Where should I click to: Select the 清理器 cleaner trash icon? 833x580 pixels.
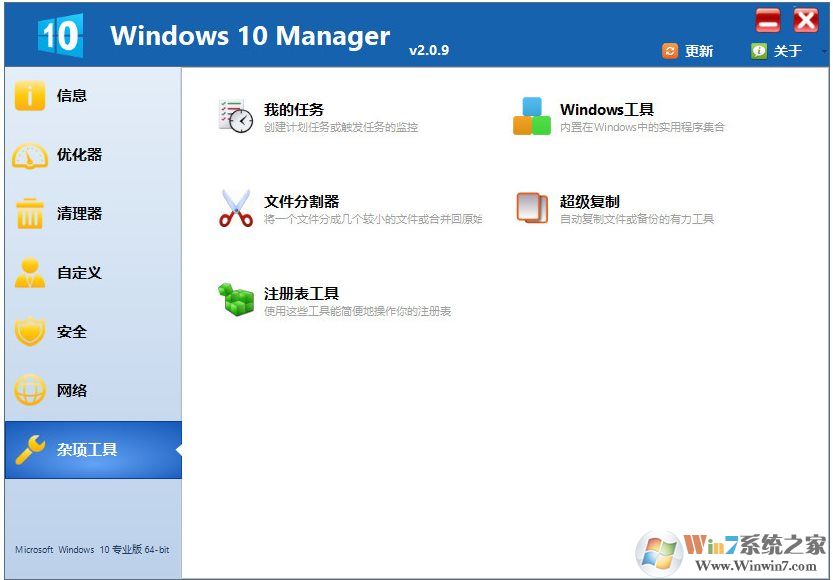(x=30, y=214)
